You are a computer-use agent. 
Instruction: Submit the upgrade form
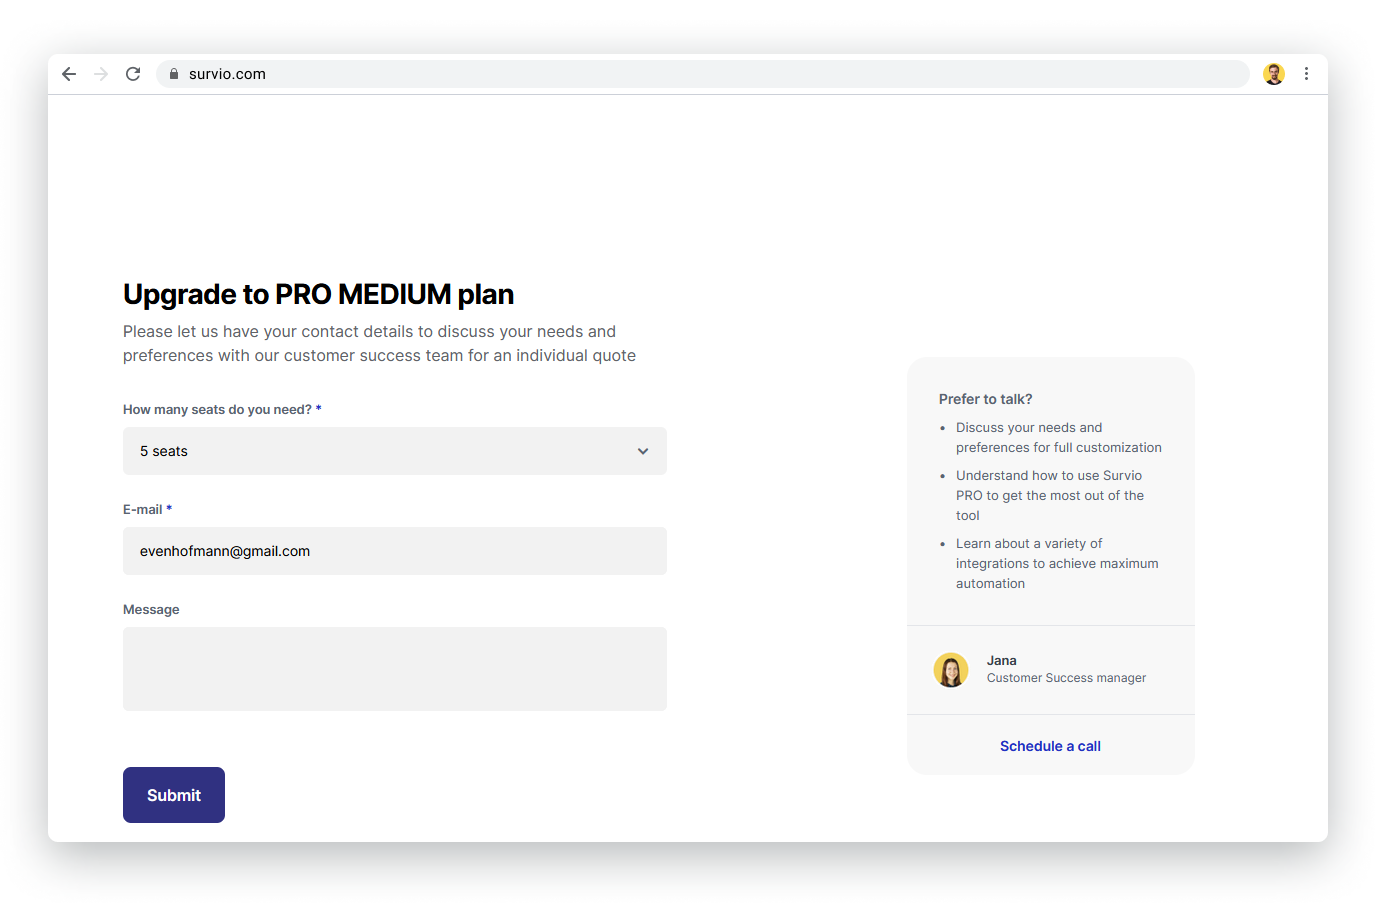[x=174, y=795]
